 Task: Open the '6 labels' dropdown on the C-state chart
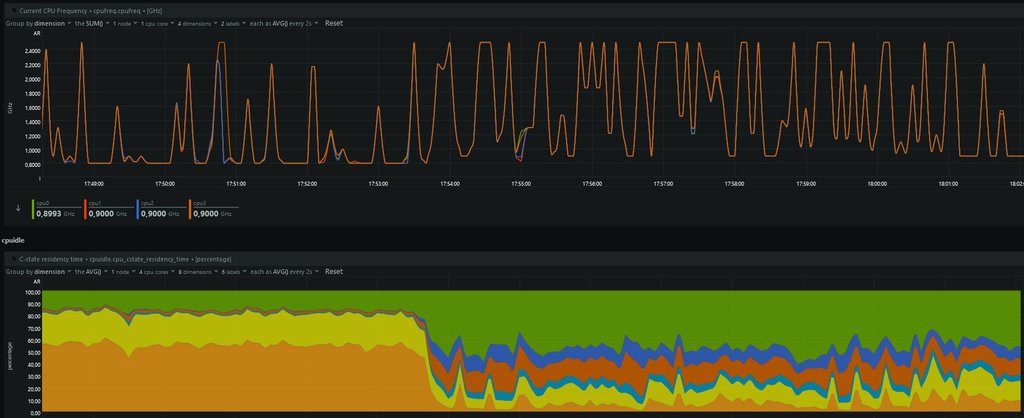pyautogui.click(x=237, y=271)
